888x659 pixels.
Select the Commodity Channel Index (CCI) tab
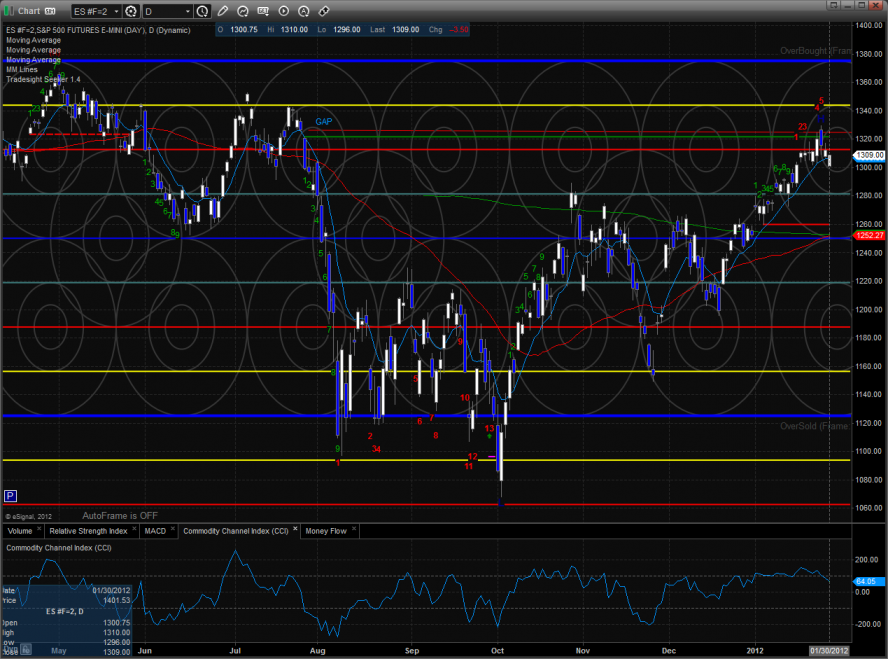[x=236, y=531]
